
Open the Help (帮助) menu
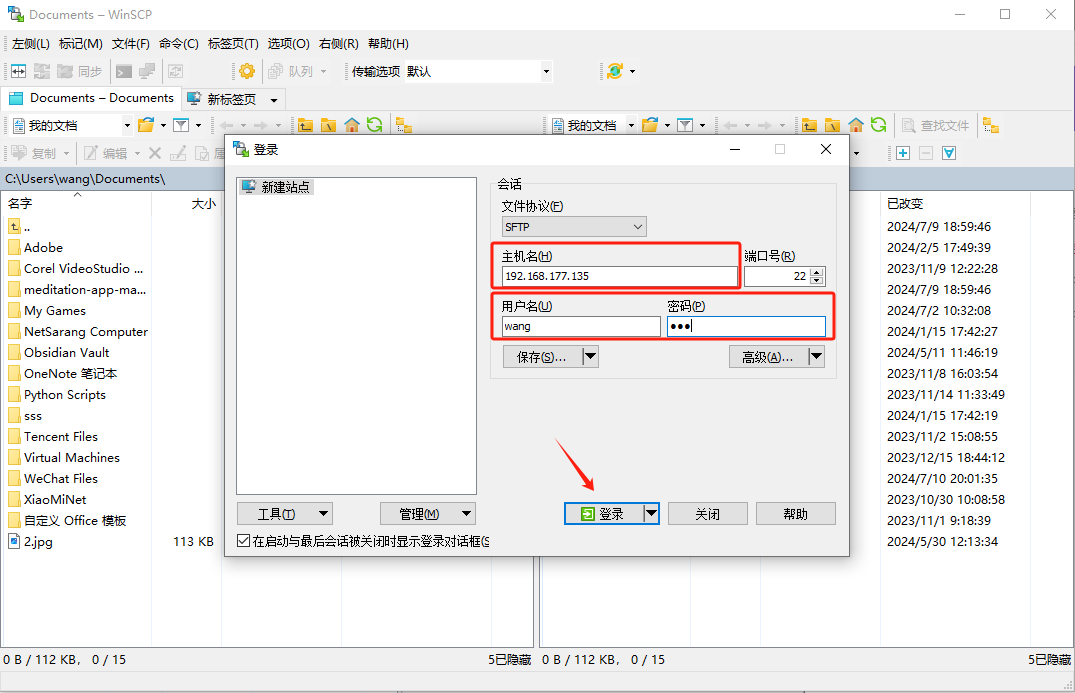[388, 44]
